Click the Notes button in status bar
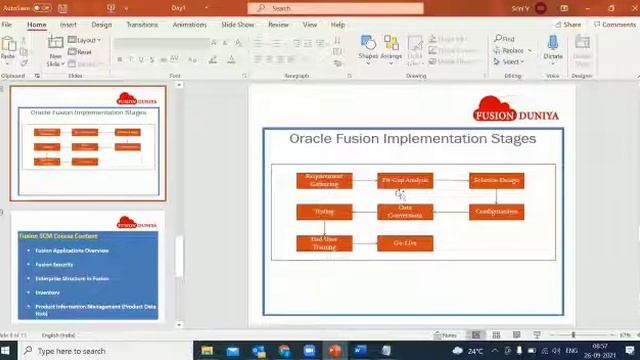The height and width of the screenshot is (360, 640). pos(445,335)
